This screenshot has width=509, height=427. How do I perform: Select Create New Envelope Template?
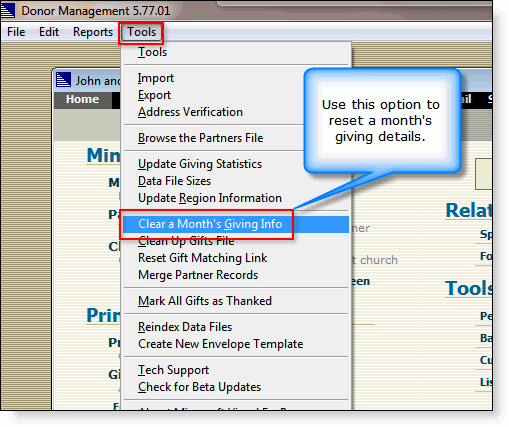click(221, 344)
